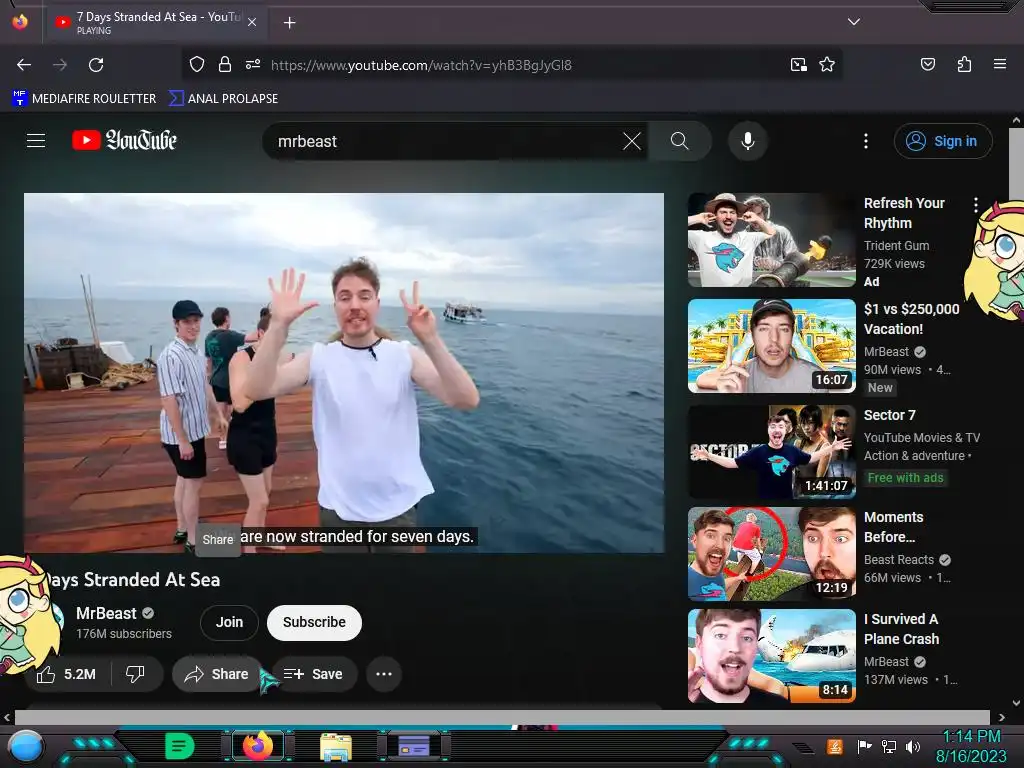Open YouTube settings three-dot menu
Screen dimensions: 1024x768
coord(866,141)
